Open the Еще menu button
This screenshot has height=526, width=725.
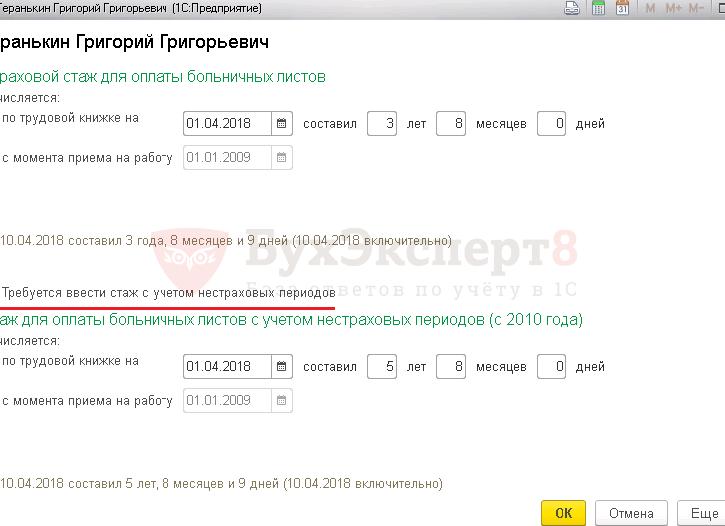pos(701,513)
